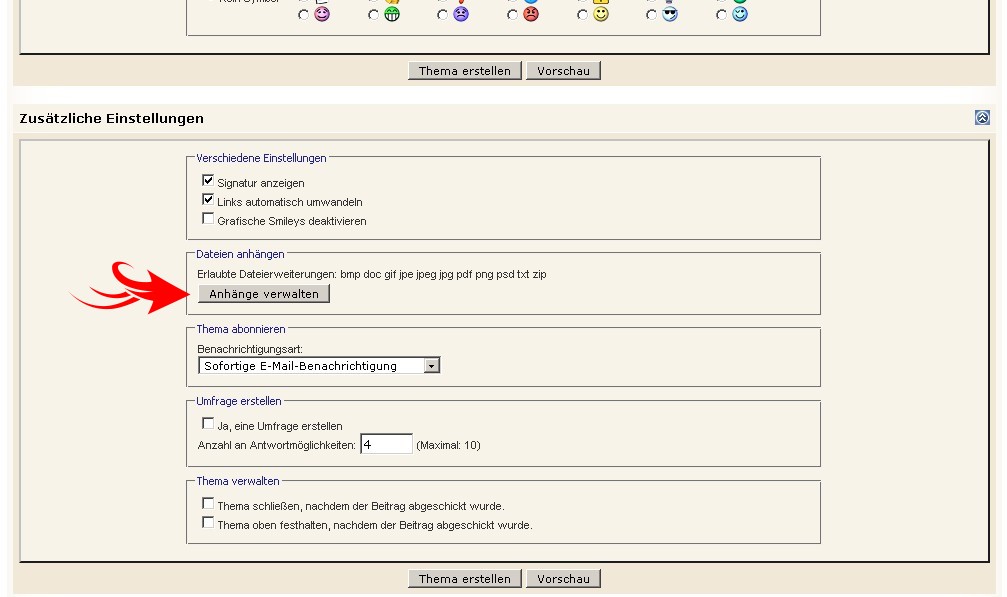Image resolution: width=1007 pixels, height=597 pixels.
Task: Tick Ja, eine Umfrage erstellen
Action: click(208, 424)
